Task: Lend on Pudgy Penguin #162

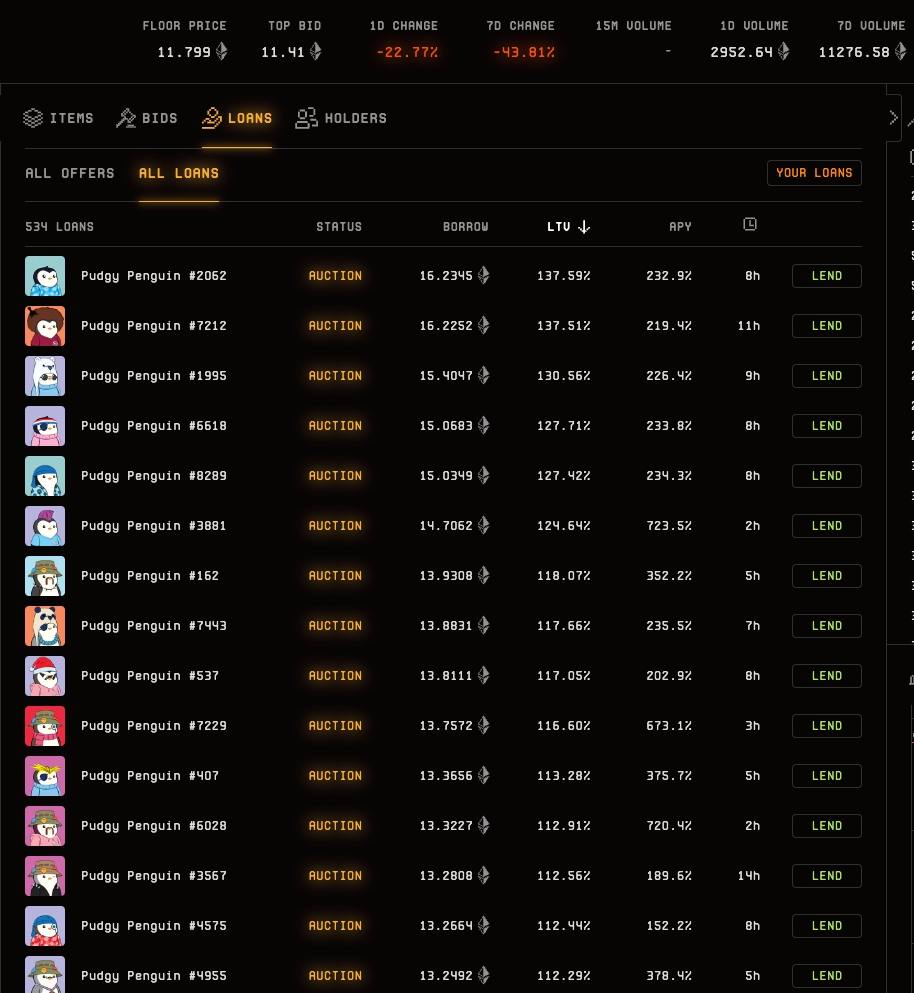Action: [x=827, y=576]
